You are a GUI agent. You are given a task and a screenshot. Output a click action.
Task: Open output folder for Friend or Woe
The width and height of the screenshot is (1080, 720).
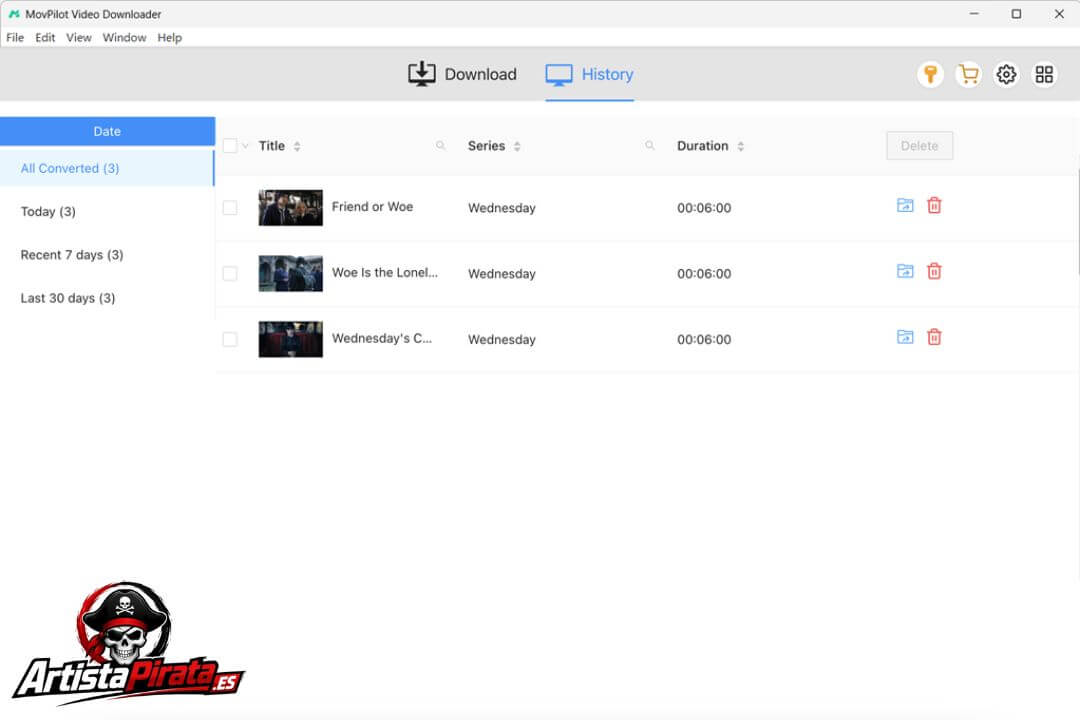click(x=905, y=205)
